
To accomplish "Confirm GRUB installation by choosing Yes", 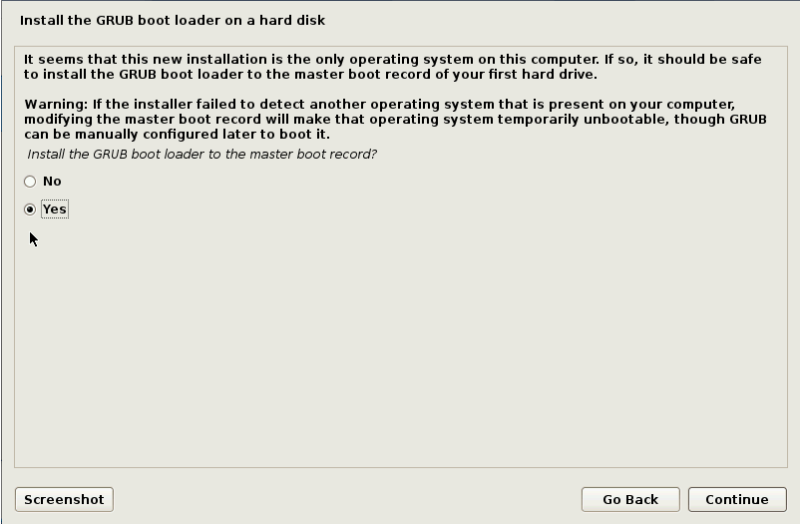I will click(30, 209).
